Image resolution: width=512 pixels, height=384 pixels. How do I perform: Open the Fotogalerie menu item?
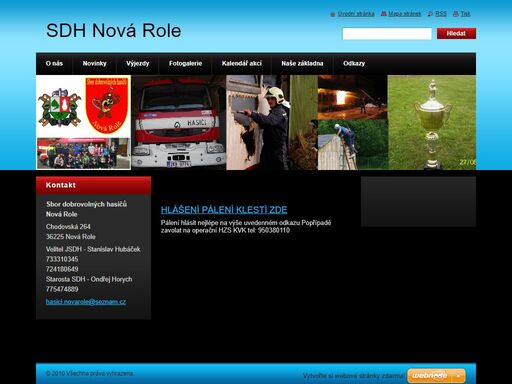185,63
